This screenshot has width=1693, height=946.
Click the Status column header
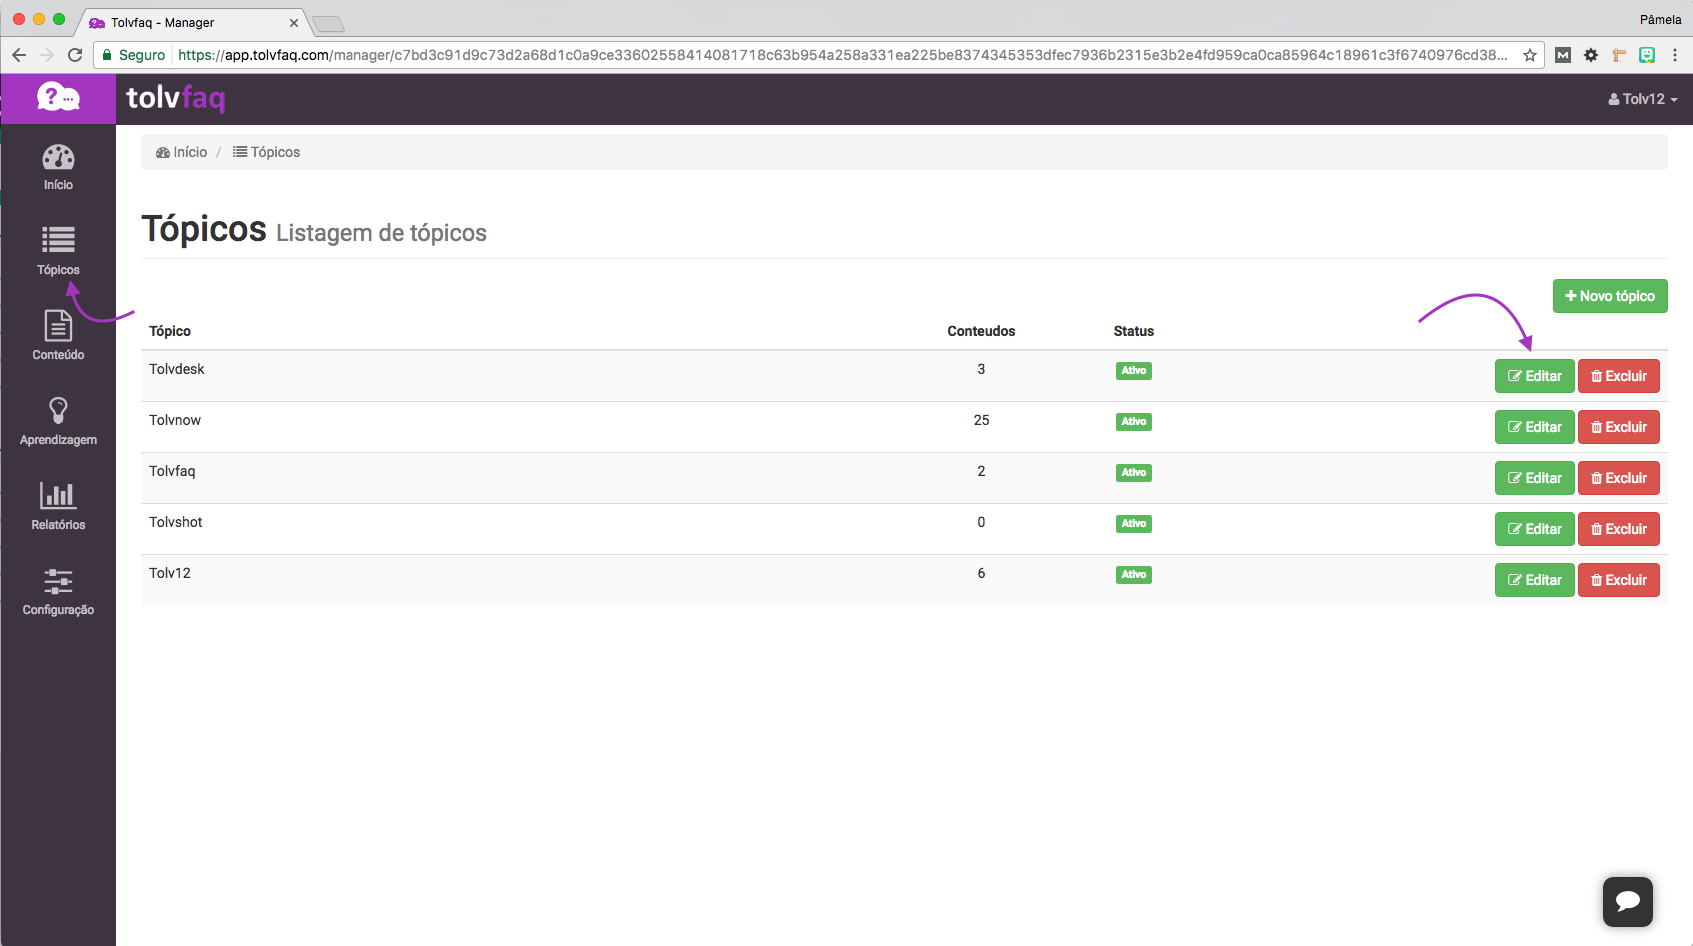click(x=1134, y=331)
